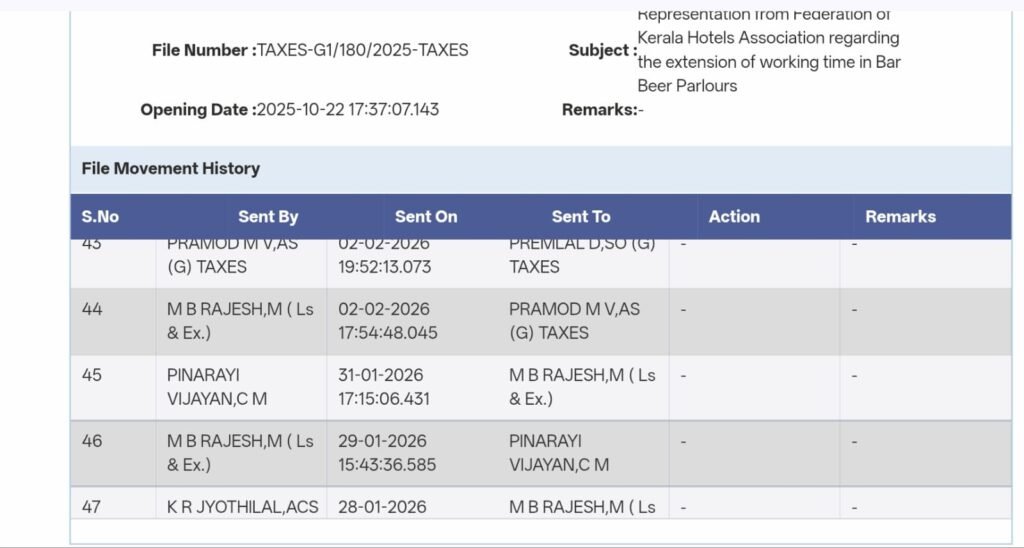Click the Sent To column header
This screenshot has height=548, width=1024.
click(x=581, y=216)
